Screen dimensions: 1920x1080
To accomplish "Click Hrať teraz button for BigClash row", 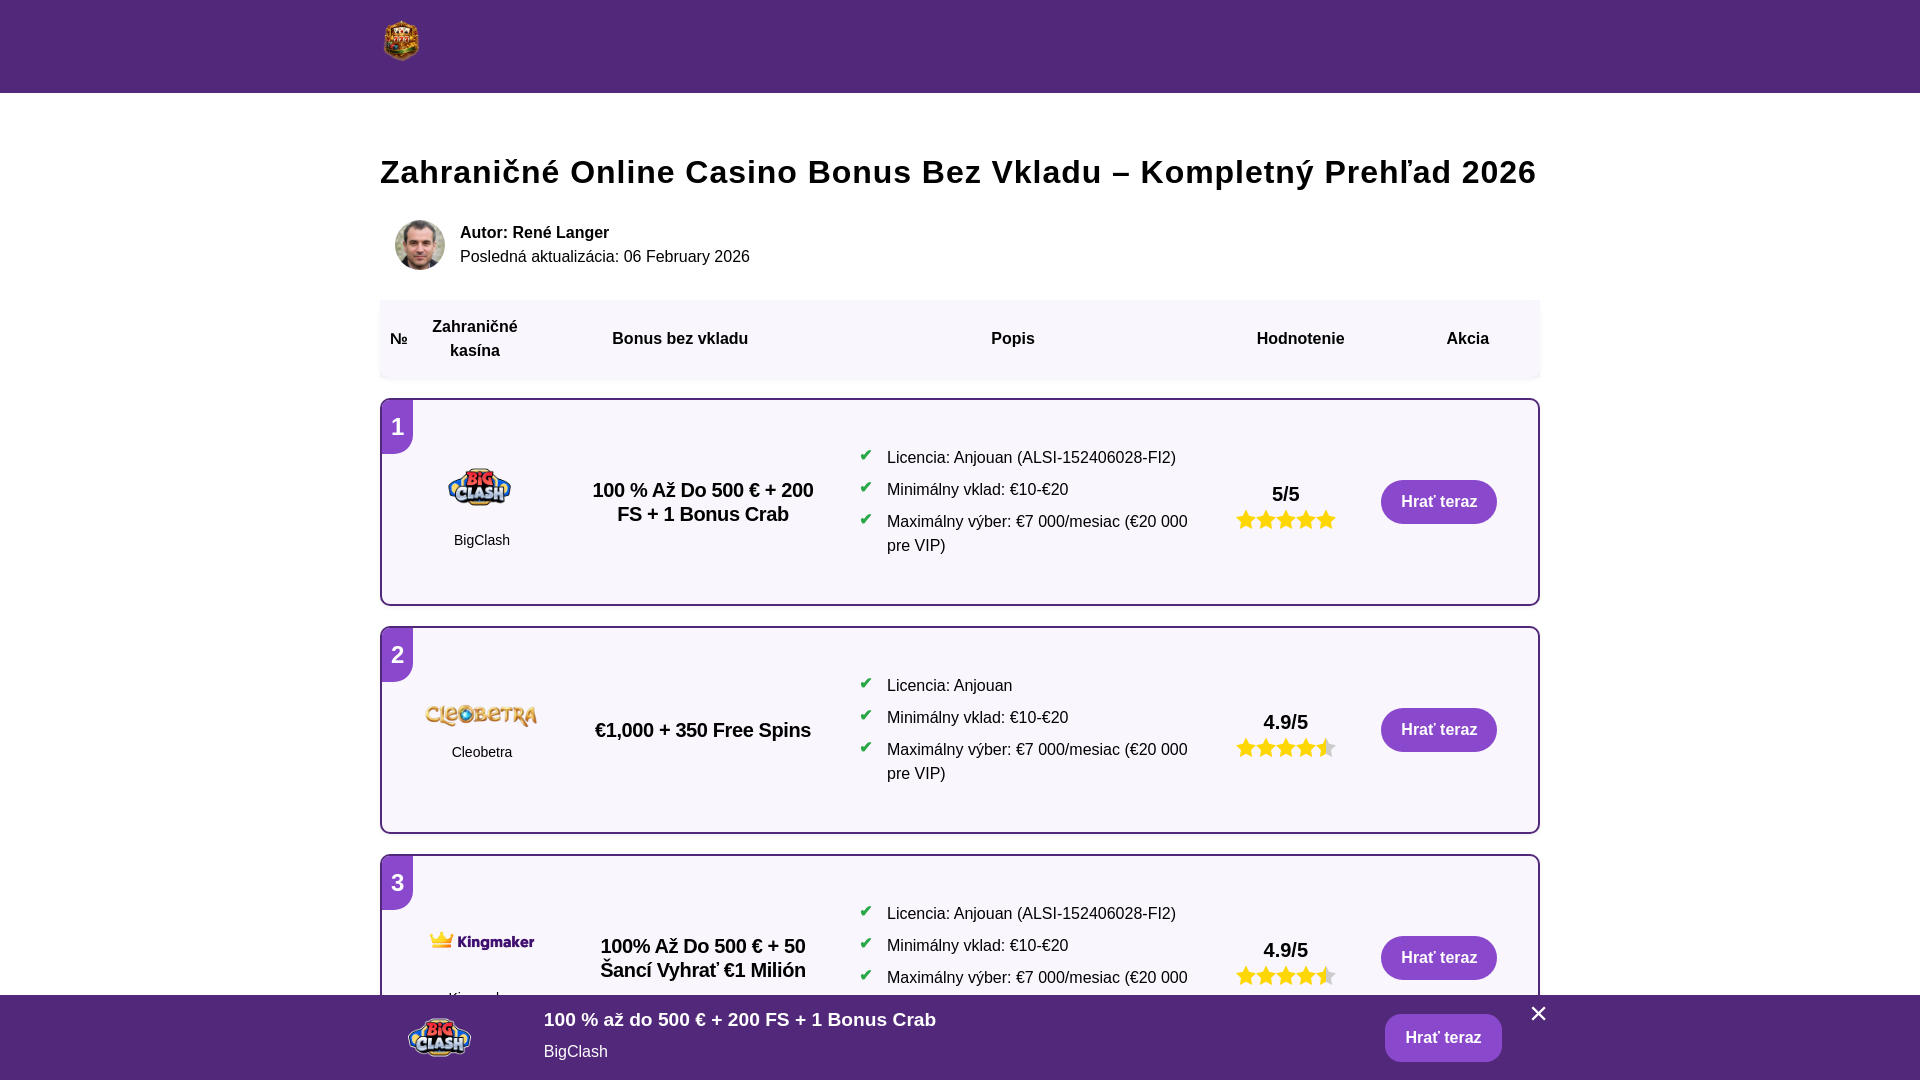I will click(1438, 502).
